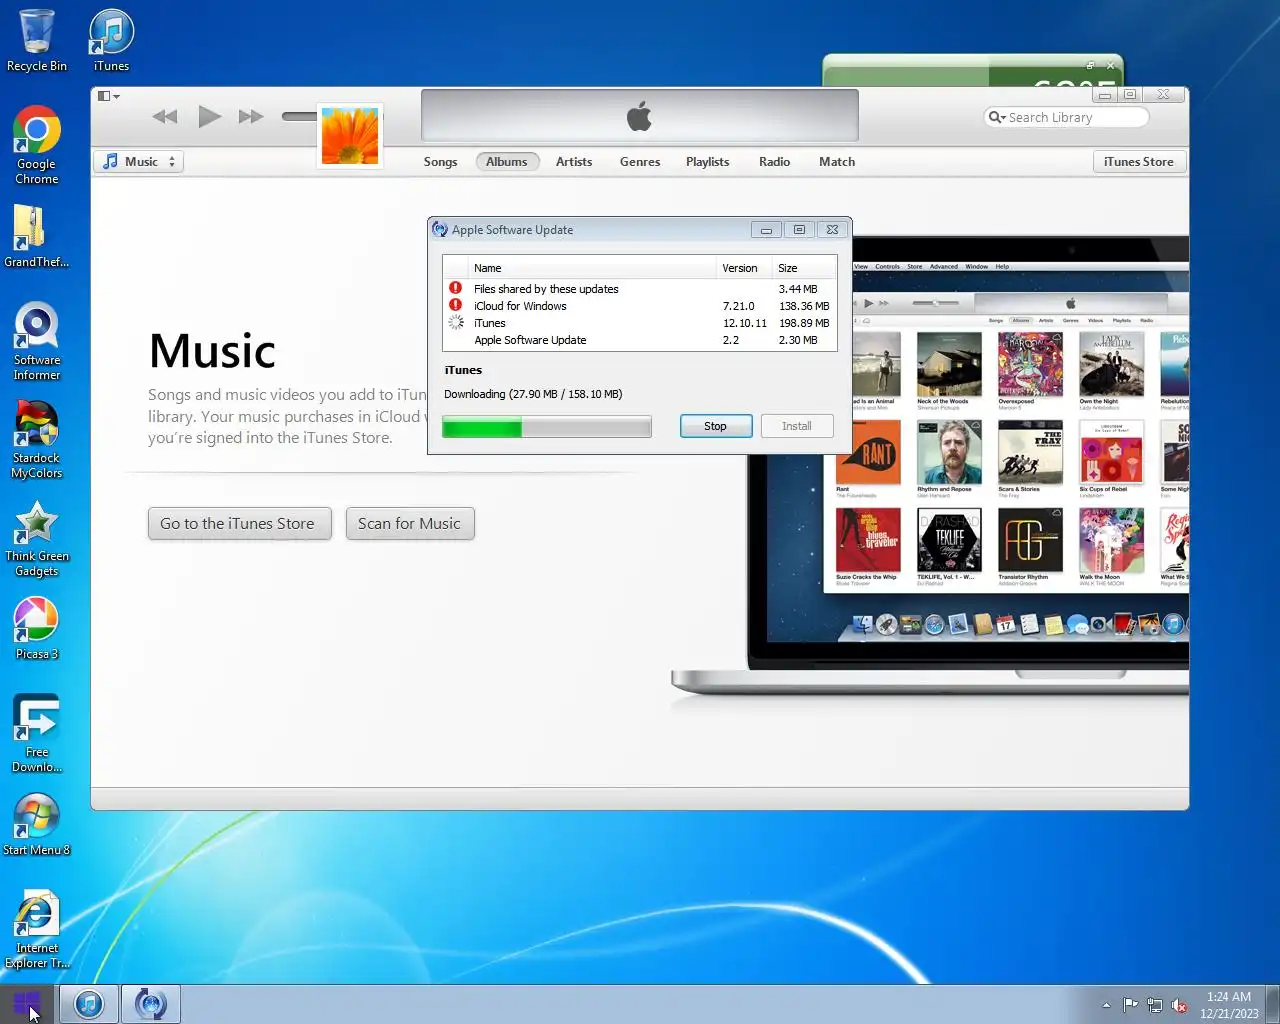
Task: Select the Internet Explorer desktop icon
Action: coord(37,929)
